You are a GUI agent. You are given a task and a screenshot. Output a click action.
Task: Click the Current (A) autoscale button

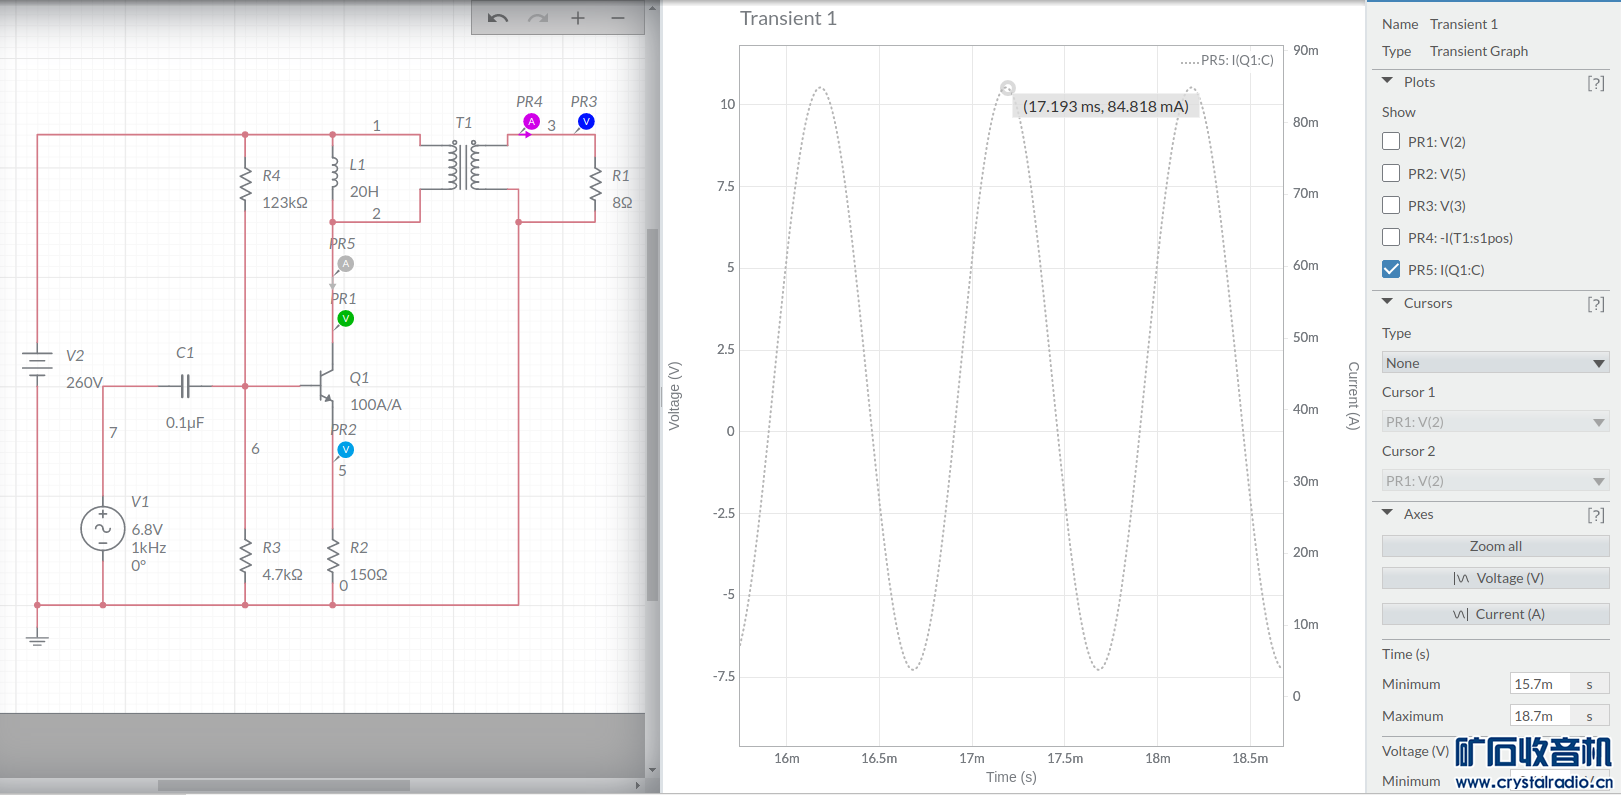1496,614
